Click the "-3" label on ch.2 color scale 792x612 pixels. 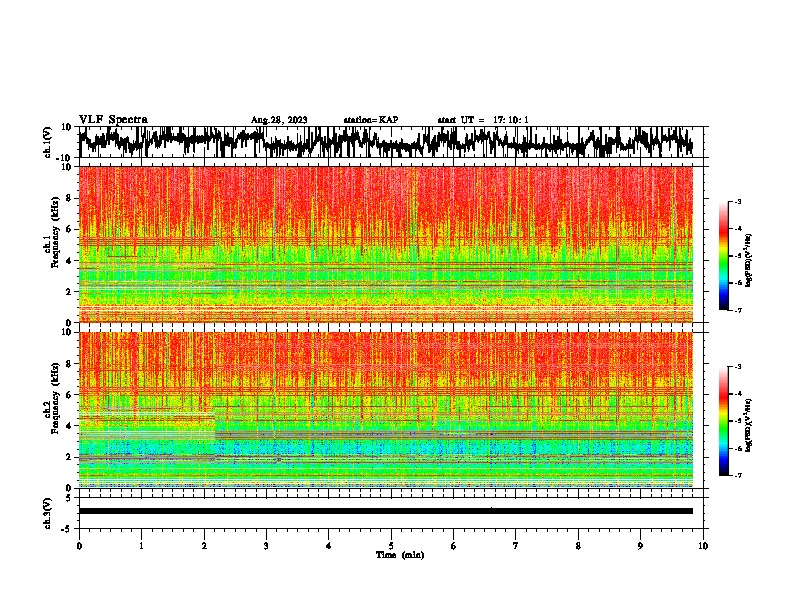click(x=737, y=367)
